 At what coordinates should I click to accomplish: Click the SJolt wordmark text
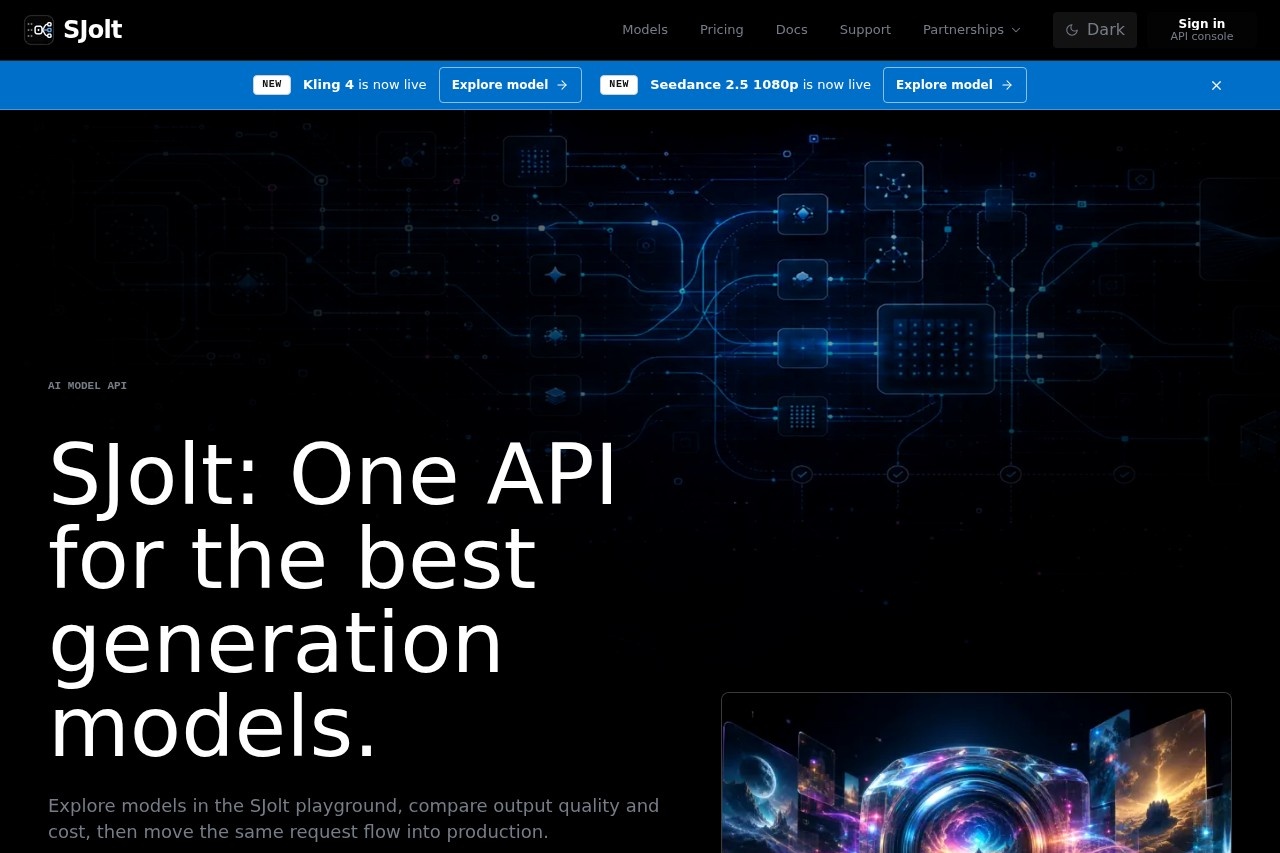point(93,30)
